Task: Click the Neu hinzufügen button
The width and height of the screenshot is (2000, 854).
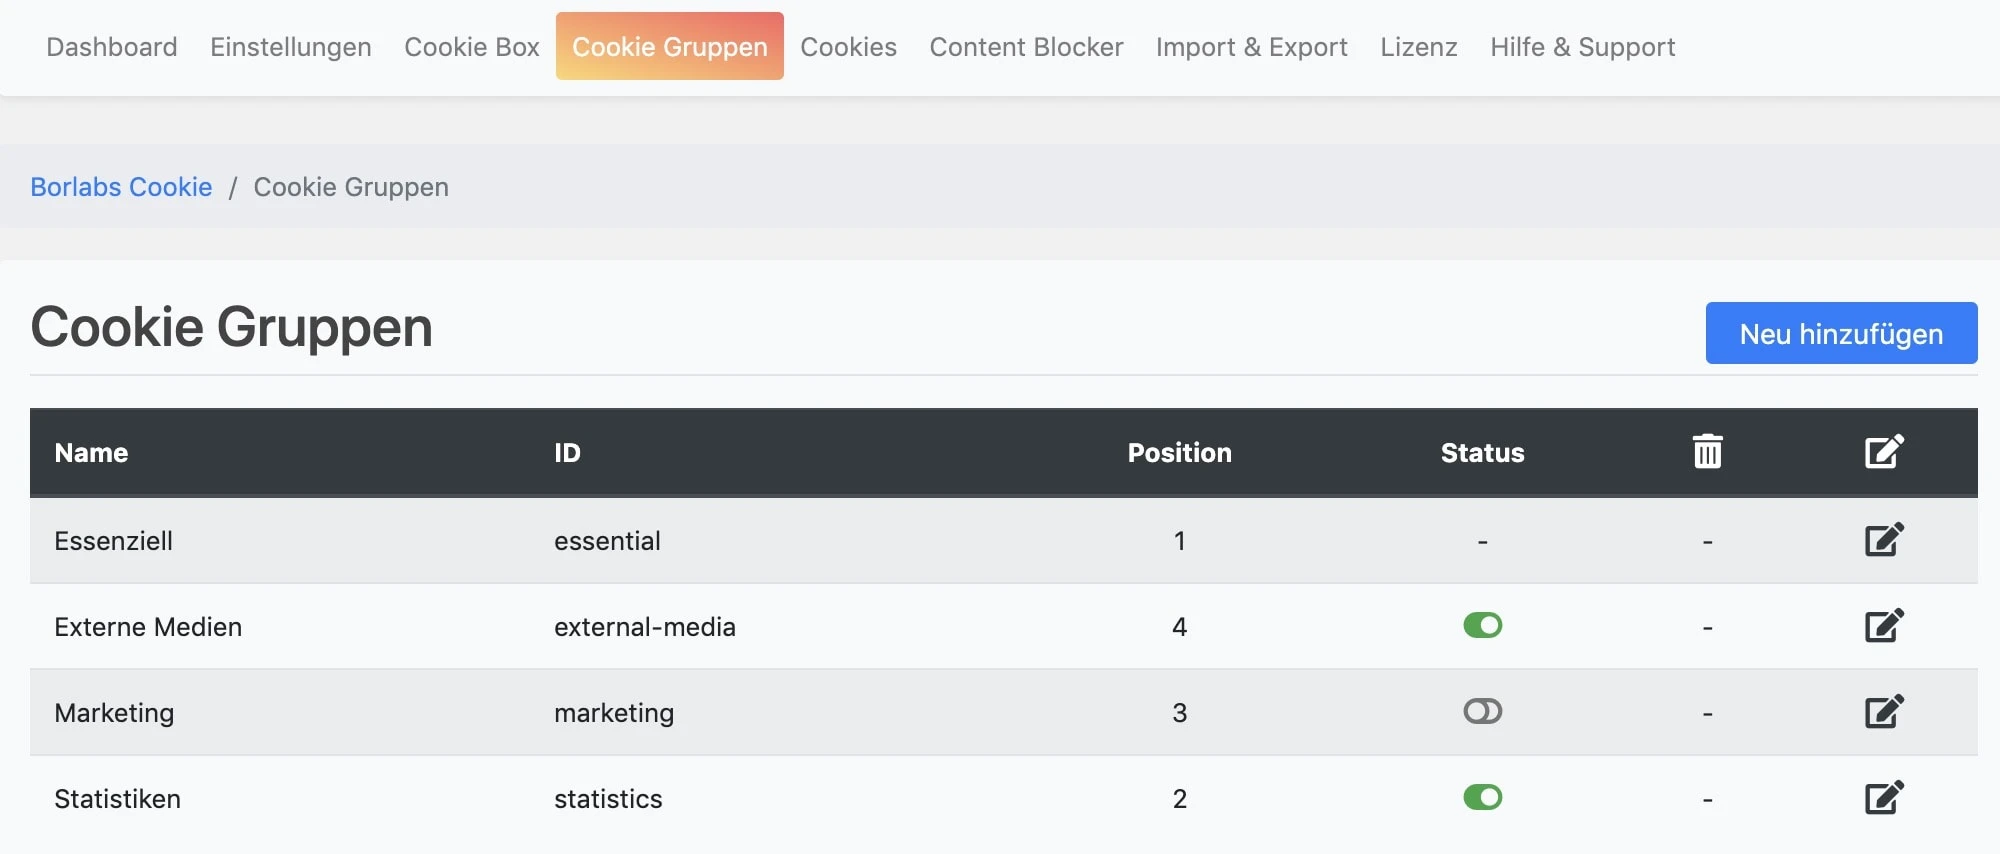Action: tap(1841, 333)
